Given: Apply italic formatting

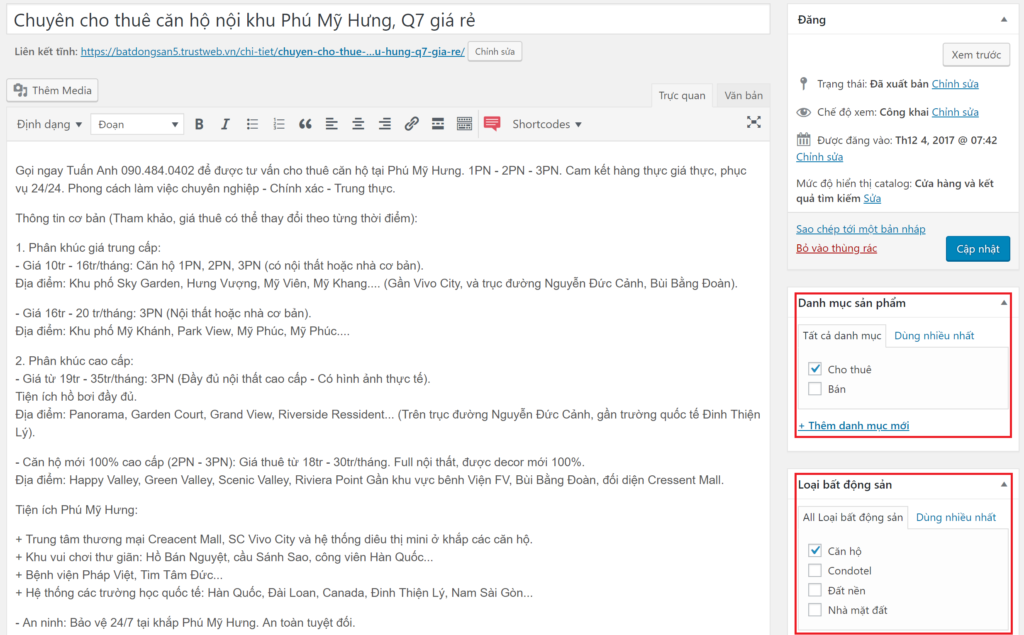Looking at the screenshot, I should coord(225,124).
